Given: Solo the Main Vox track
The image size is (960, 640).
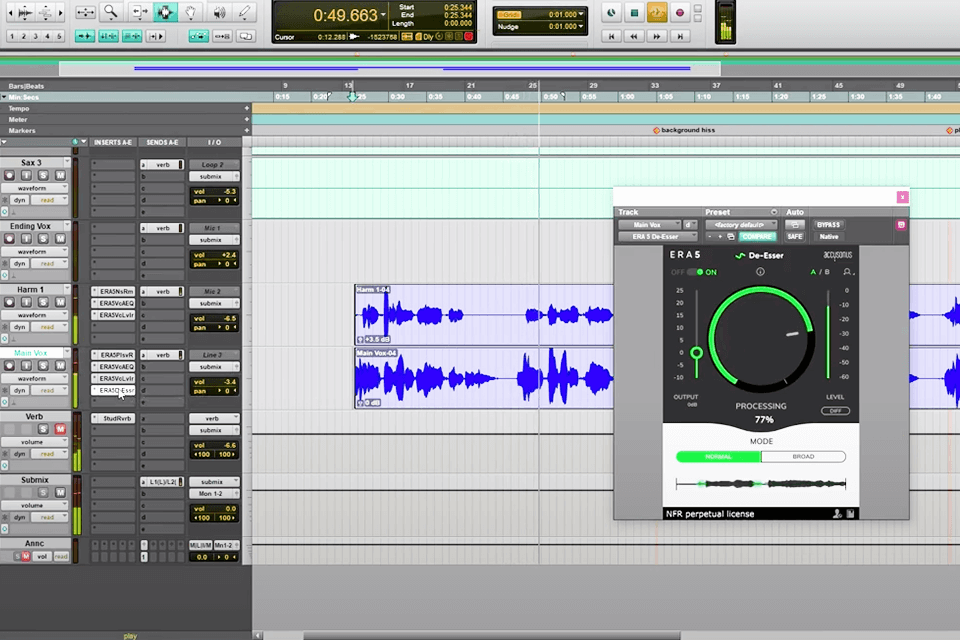Looking at the screenshot, I should [44, 365].
